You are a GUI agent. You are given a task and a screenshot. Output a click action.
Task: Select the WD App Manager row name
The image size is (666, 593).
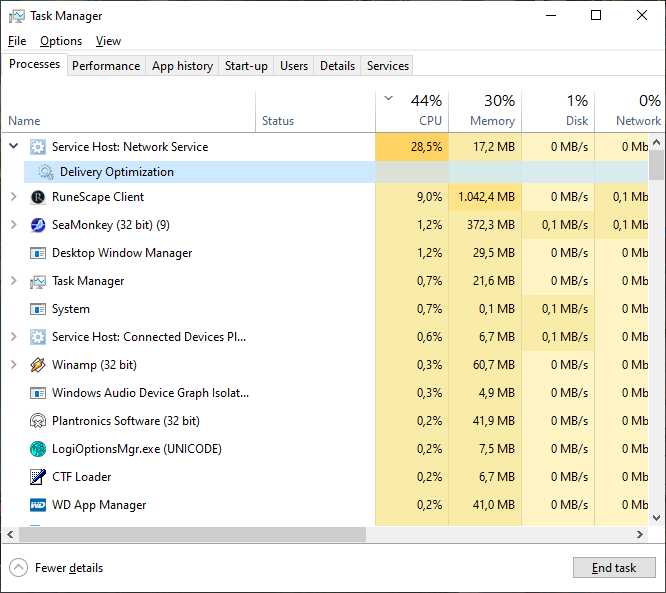click(x=99, y=505)
